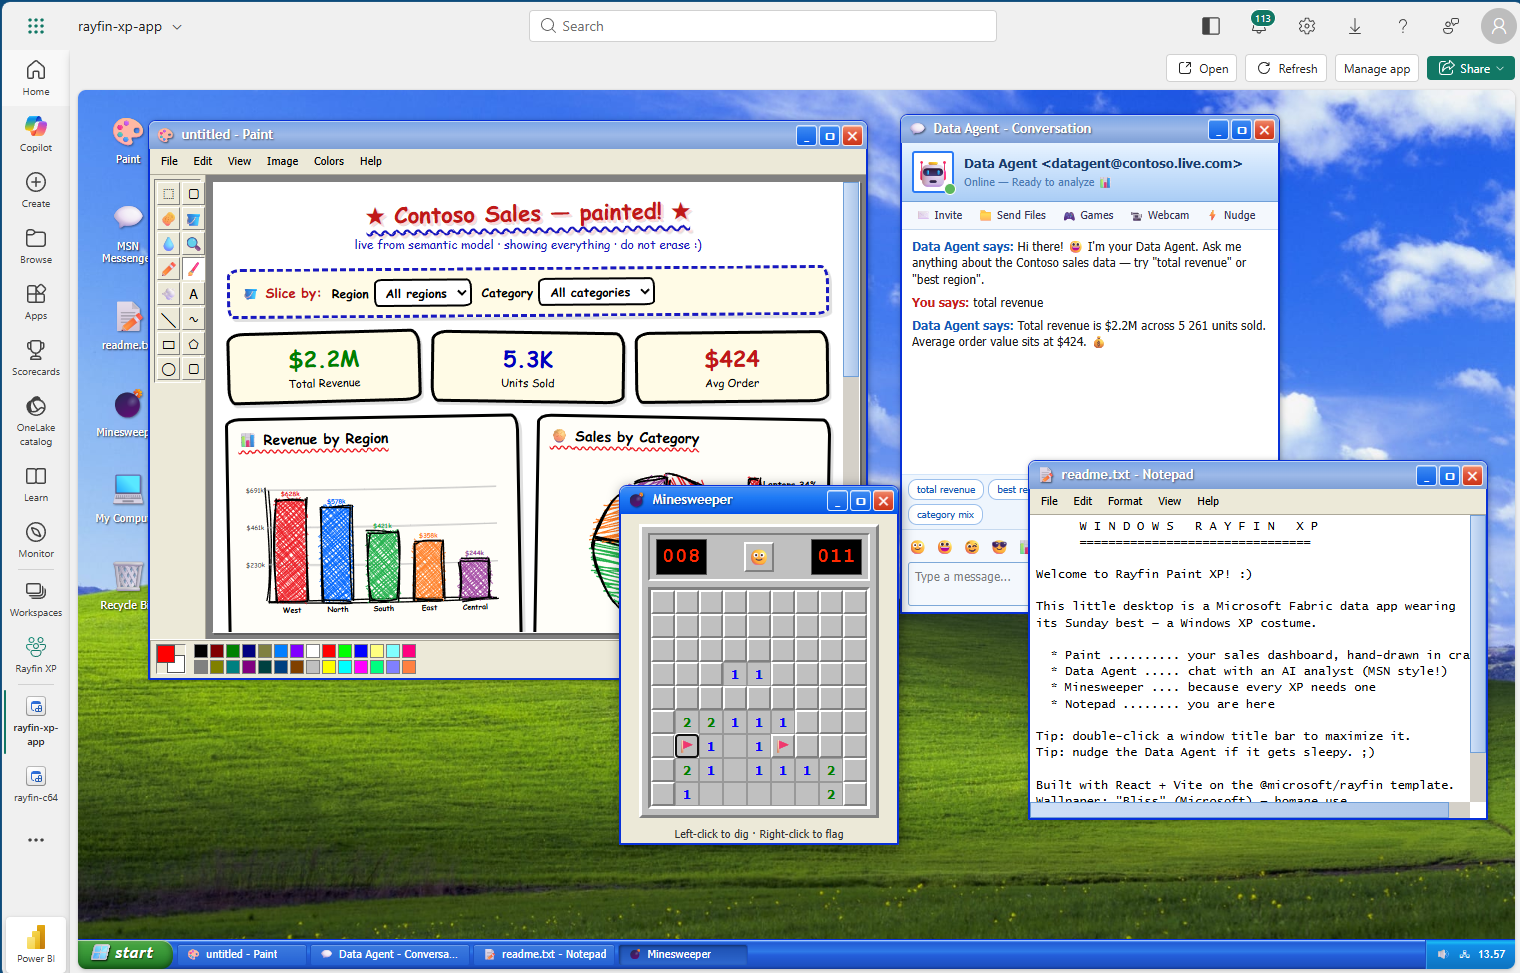1520x973 pixels.
Task: Open the My Computer desktop icon
Action: (124, 498)
